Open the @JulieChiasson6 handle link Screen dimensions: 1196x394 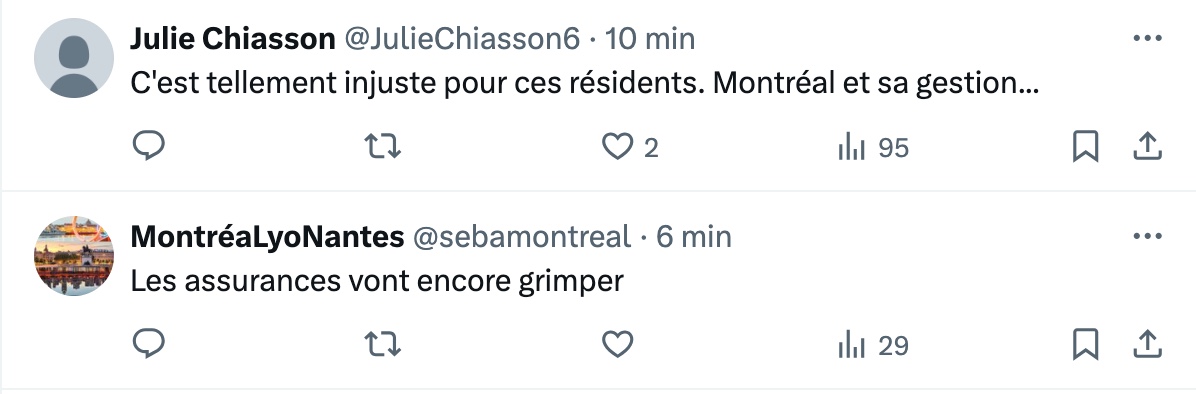462,38
